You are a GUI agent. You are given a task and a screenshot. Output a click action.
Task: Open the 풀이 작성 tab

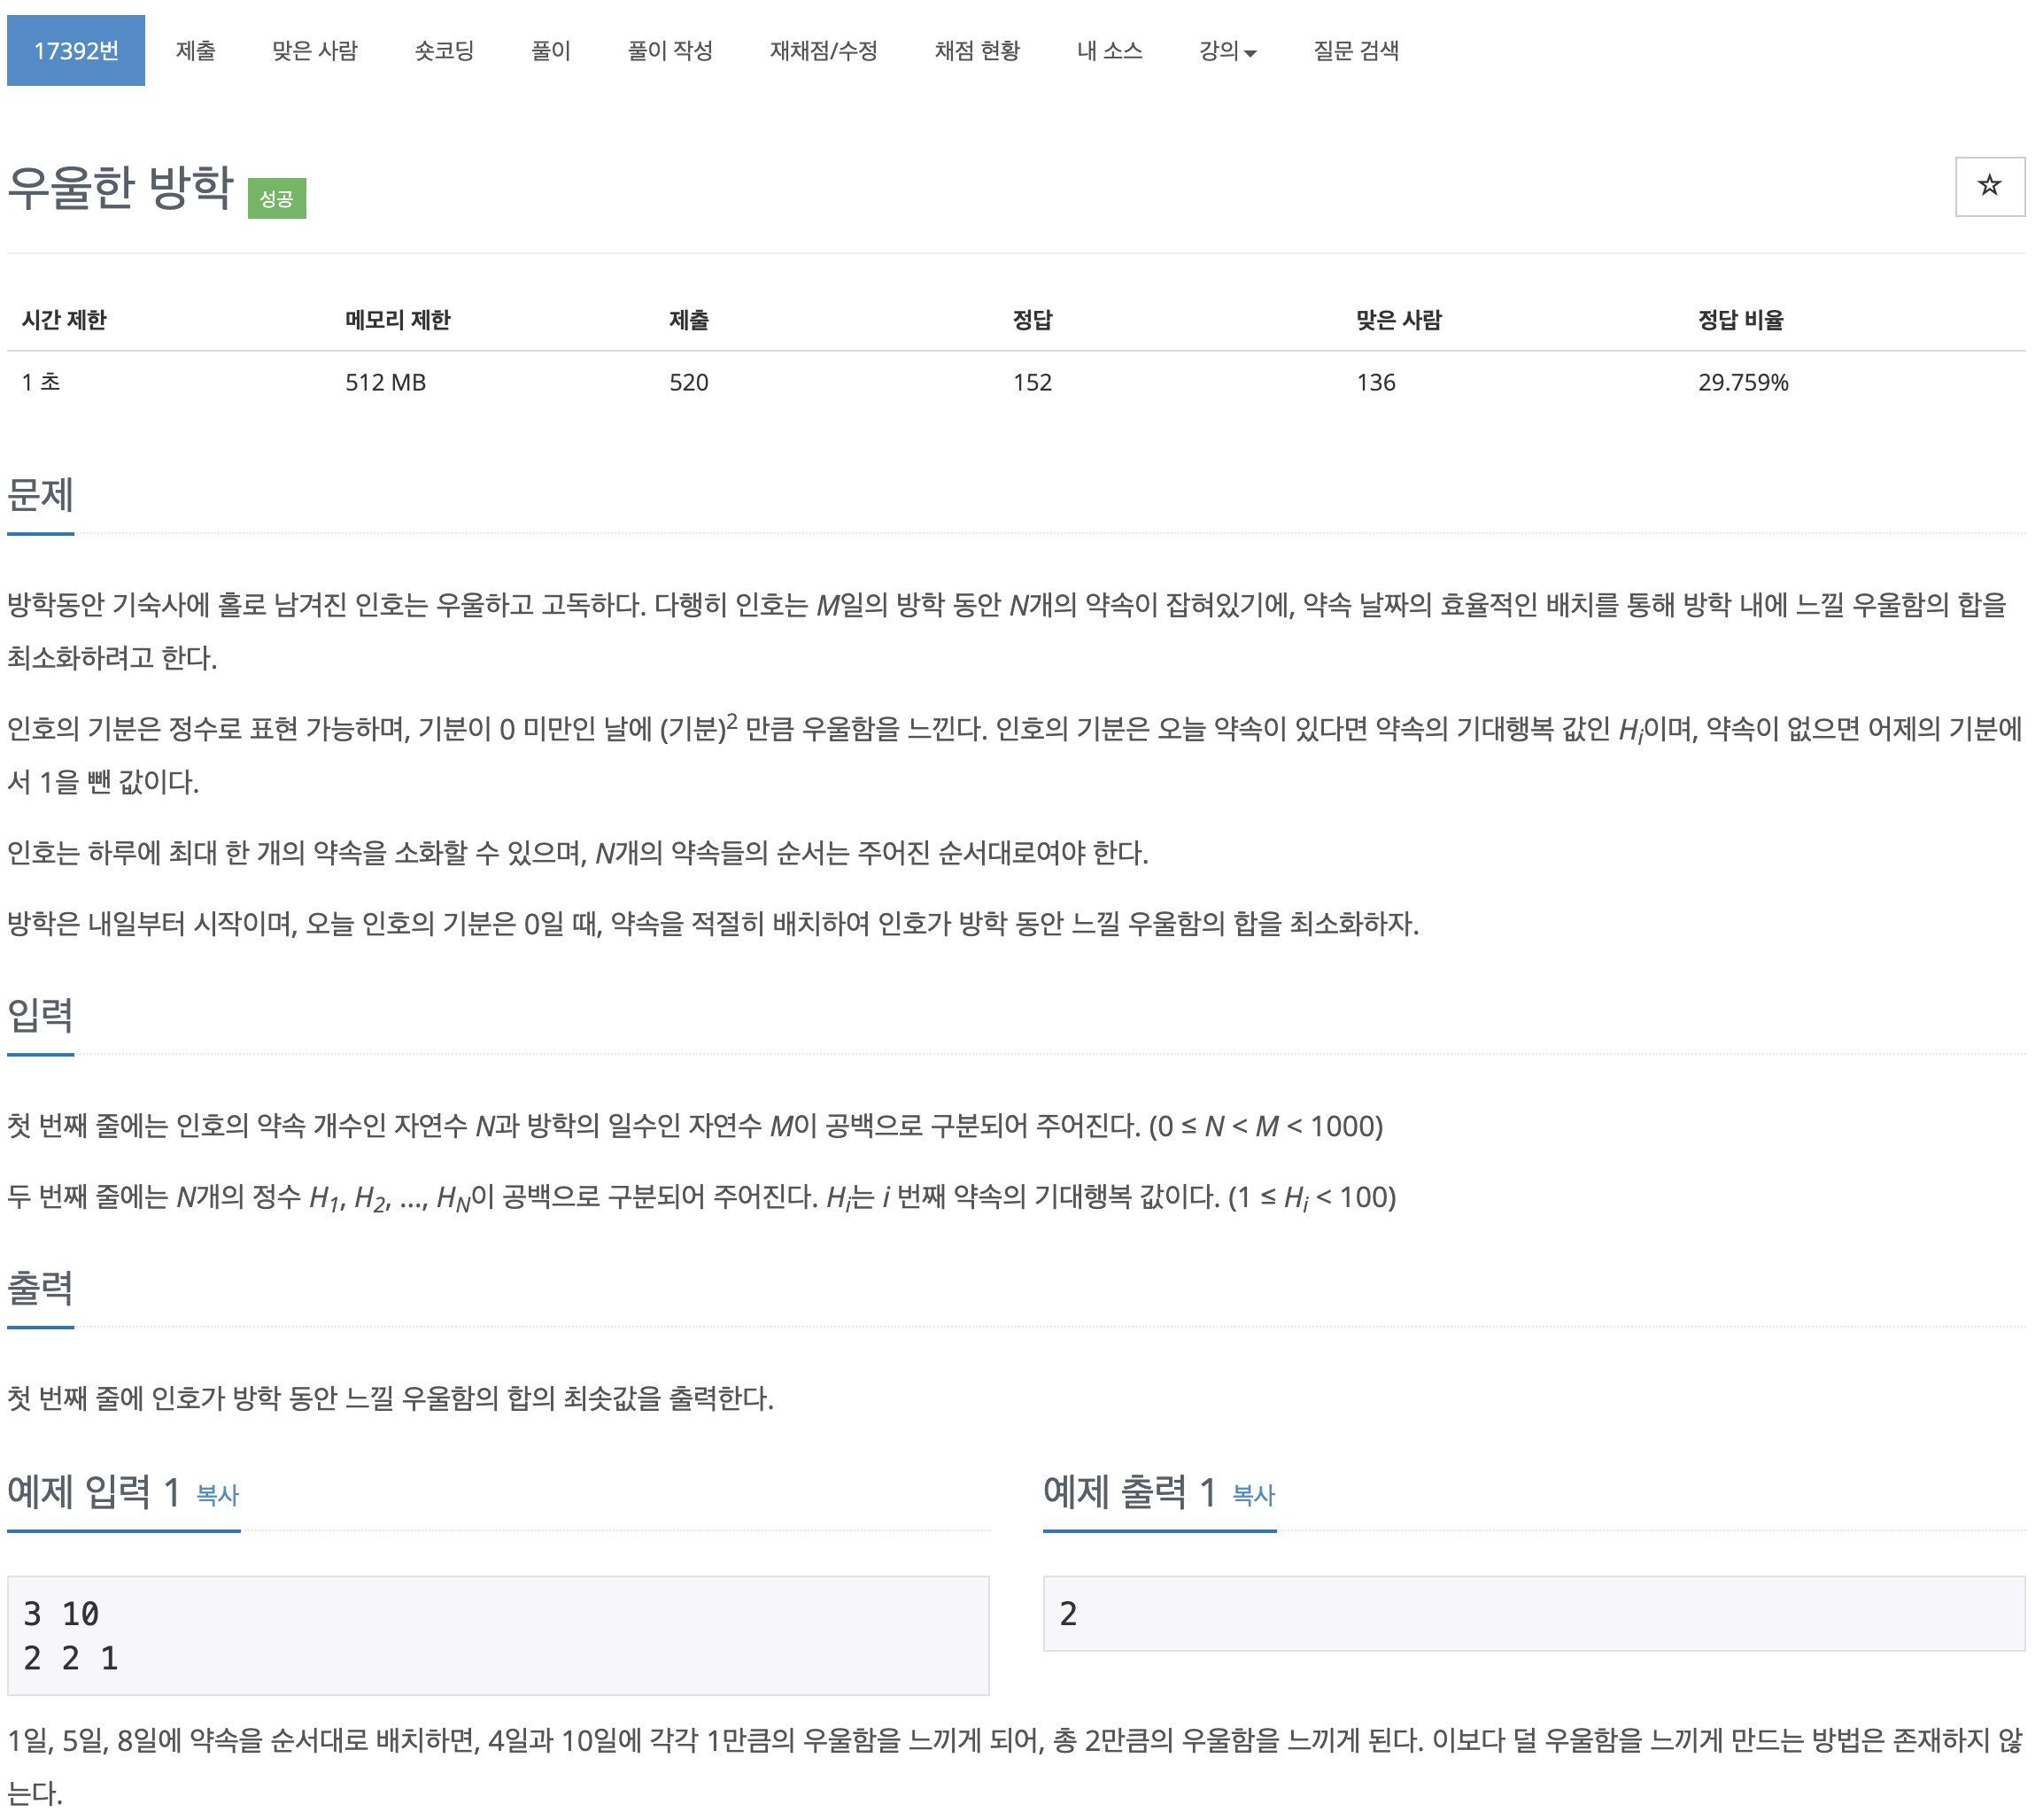click(x=669, y=51)
